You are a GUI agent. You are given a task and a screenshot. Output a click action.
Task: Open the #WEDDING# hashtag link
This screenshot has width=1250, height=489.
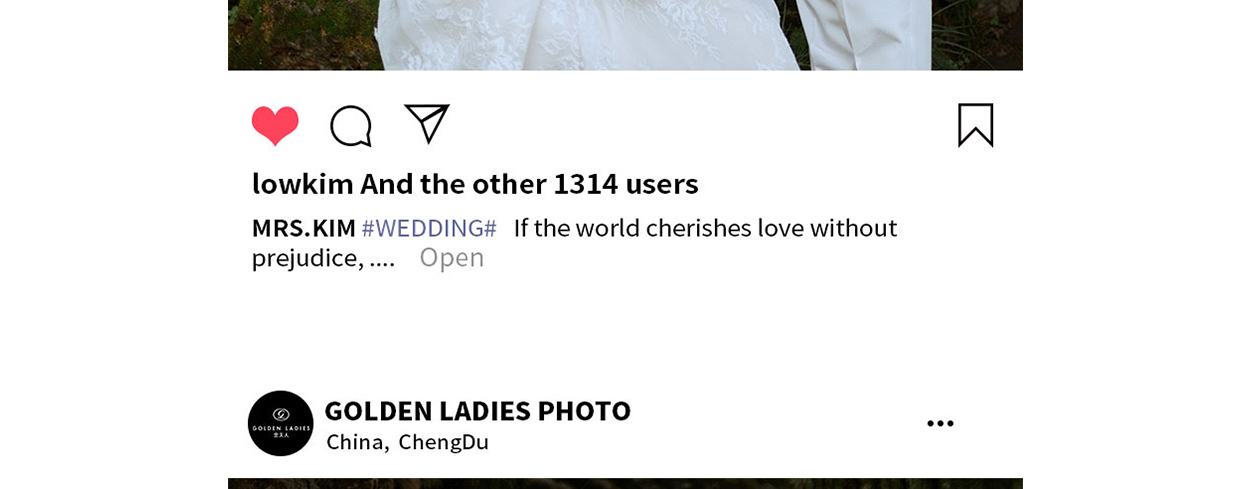click(429, 228)
